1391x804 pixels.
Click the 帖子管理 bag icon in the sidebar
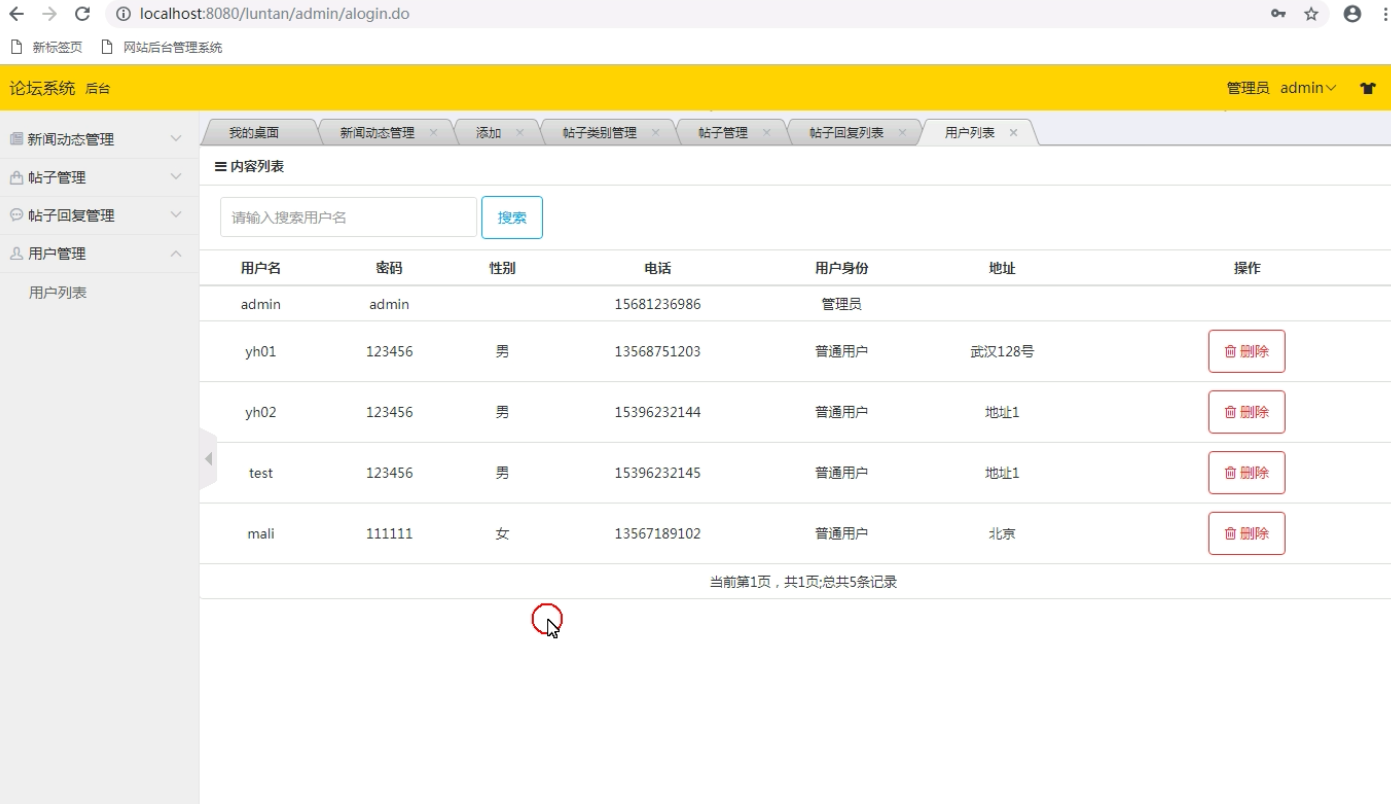point(16,177)
